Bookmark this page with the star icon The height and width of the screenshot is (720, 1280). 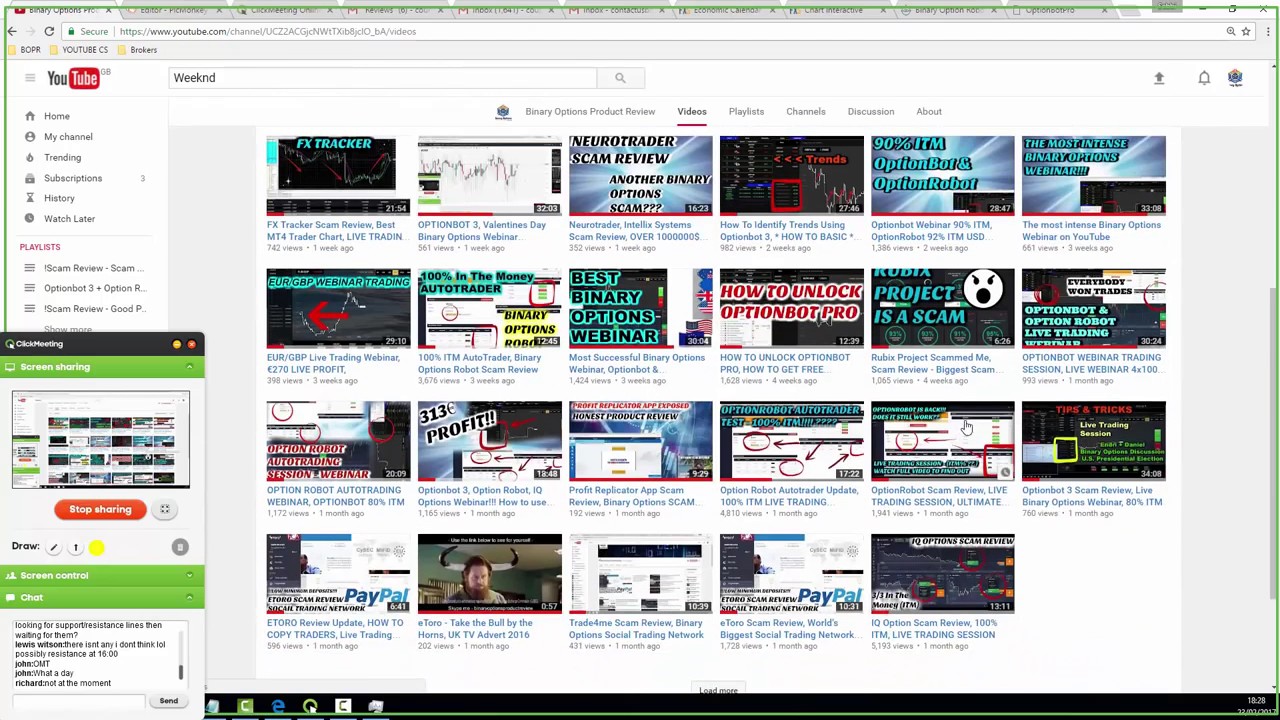(1246, 31)
